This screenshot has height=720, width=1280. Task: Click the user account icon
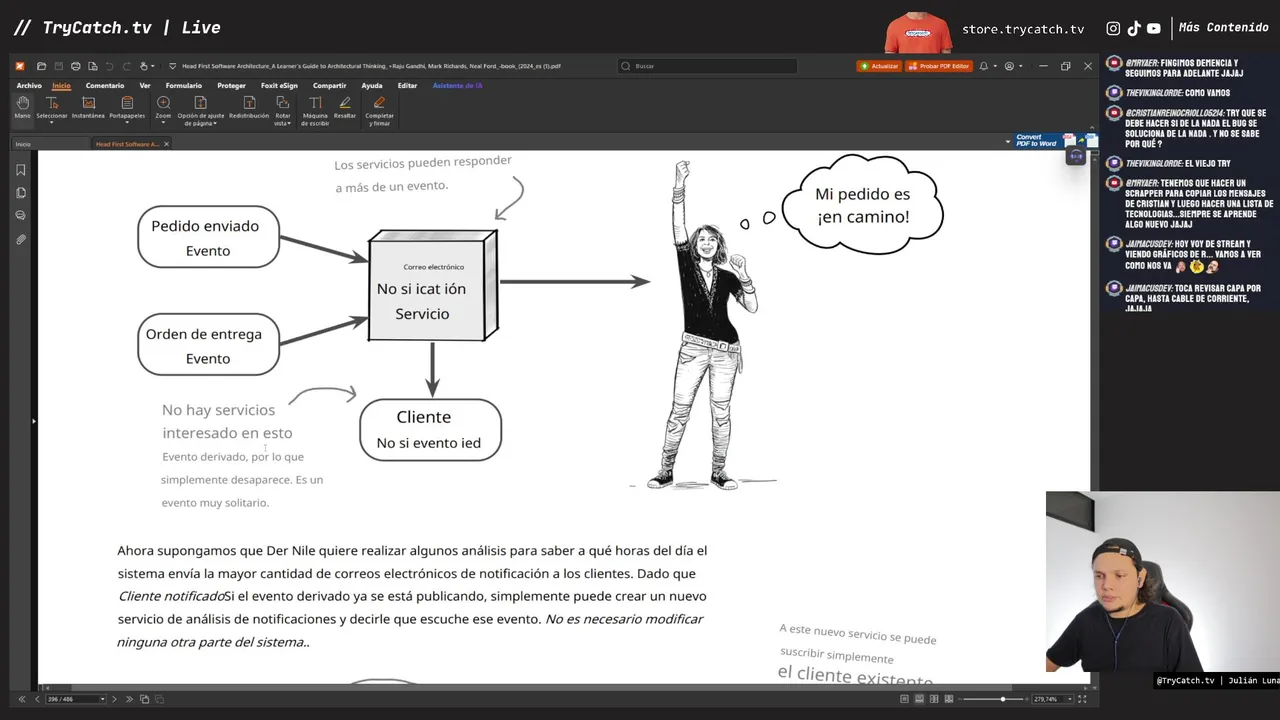[1009, 66]
